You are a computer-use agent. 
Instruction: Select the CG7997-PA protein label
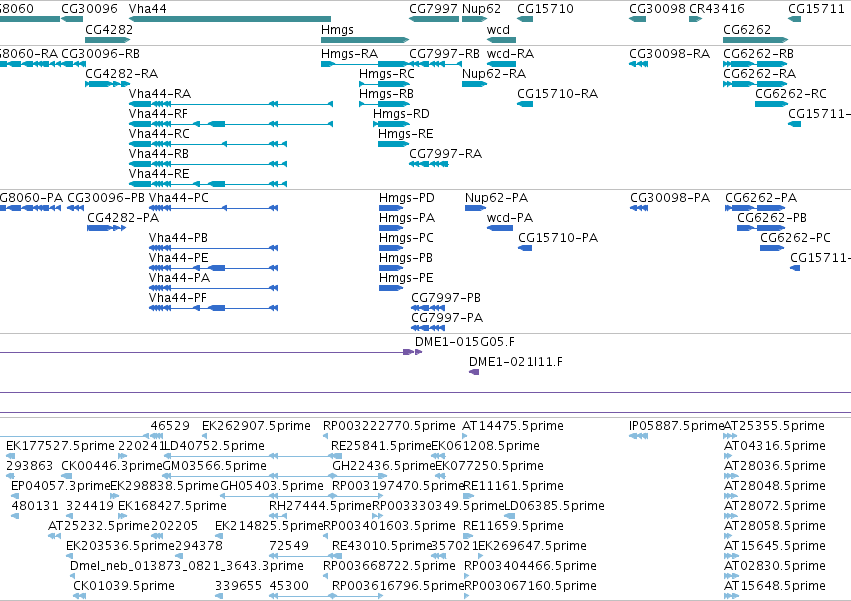point(447,319)
